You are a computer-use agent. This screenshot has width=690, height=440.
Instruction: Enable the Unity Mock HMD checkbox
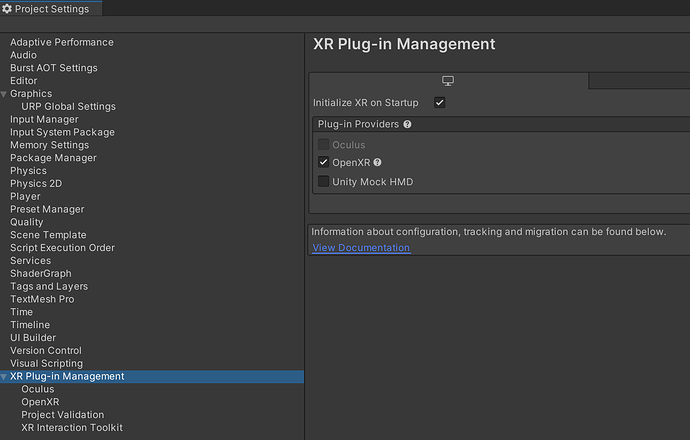(x=323, y=182)
